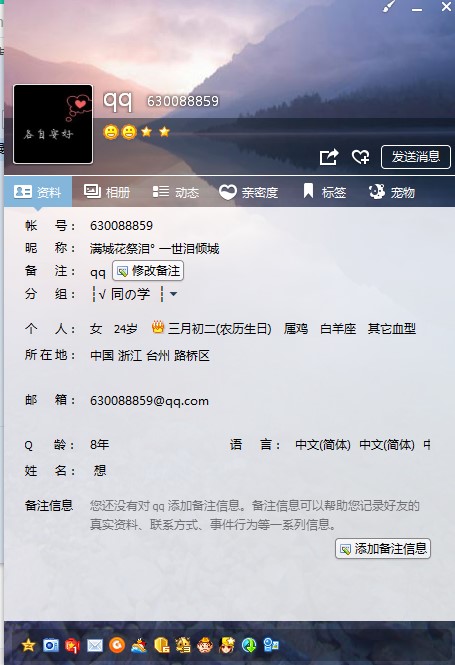Click the 发送消息 send message button
Viewport: 455px width, 665px height.
tap(416, 157)
